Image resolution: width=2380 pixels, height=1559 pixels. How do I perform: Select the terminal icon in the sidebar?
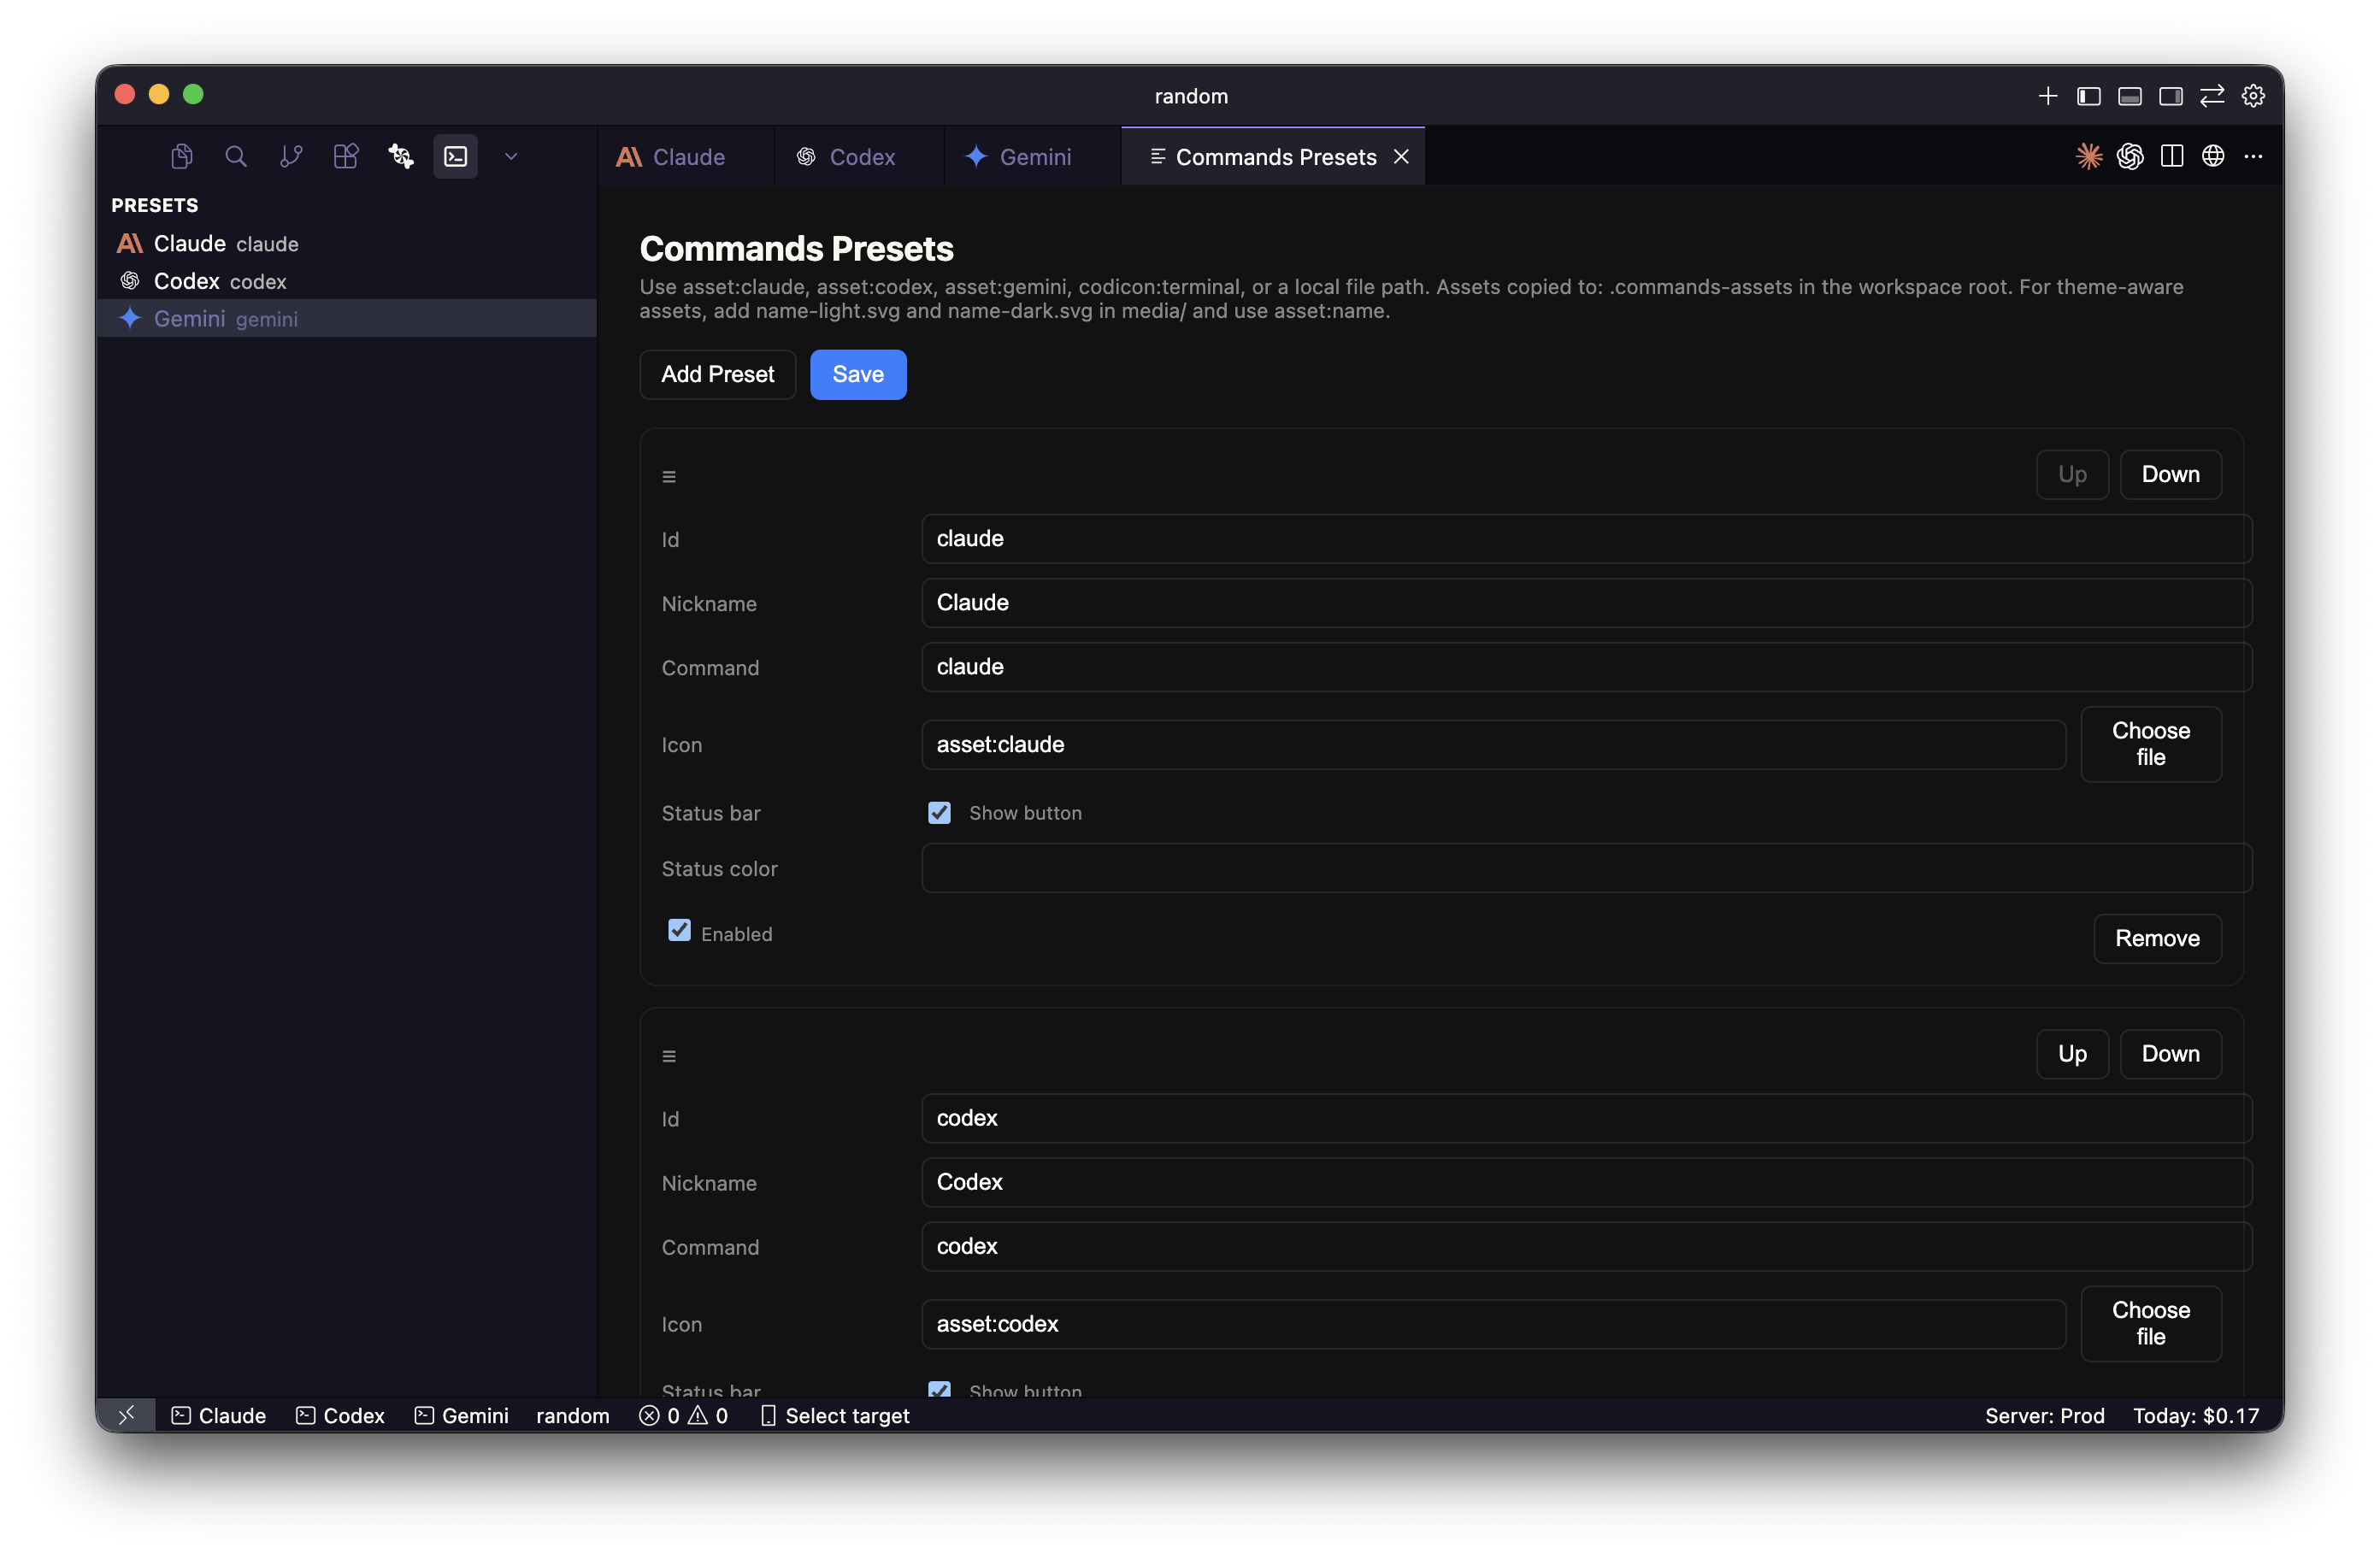pos(455,156)
